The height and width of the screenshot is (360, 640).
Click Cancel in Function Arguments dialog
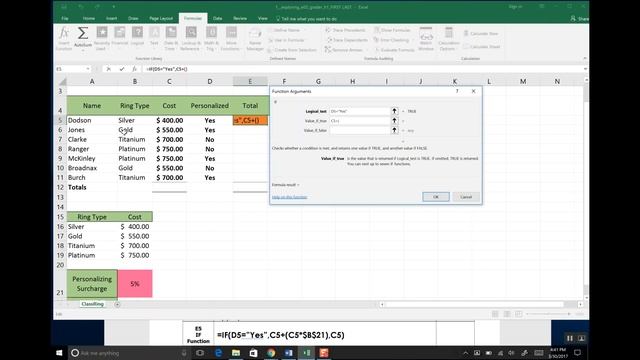[x=466, y=197]
